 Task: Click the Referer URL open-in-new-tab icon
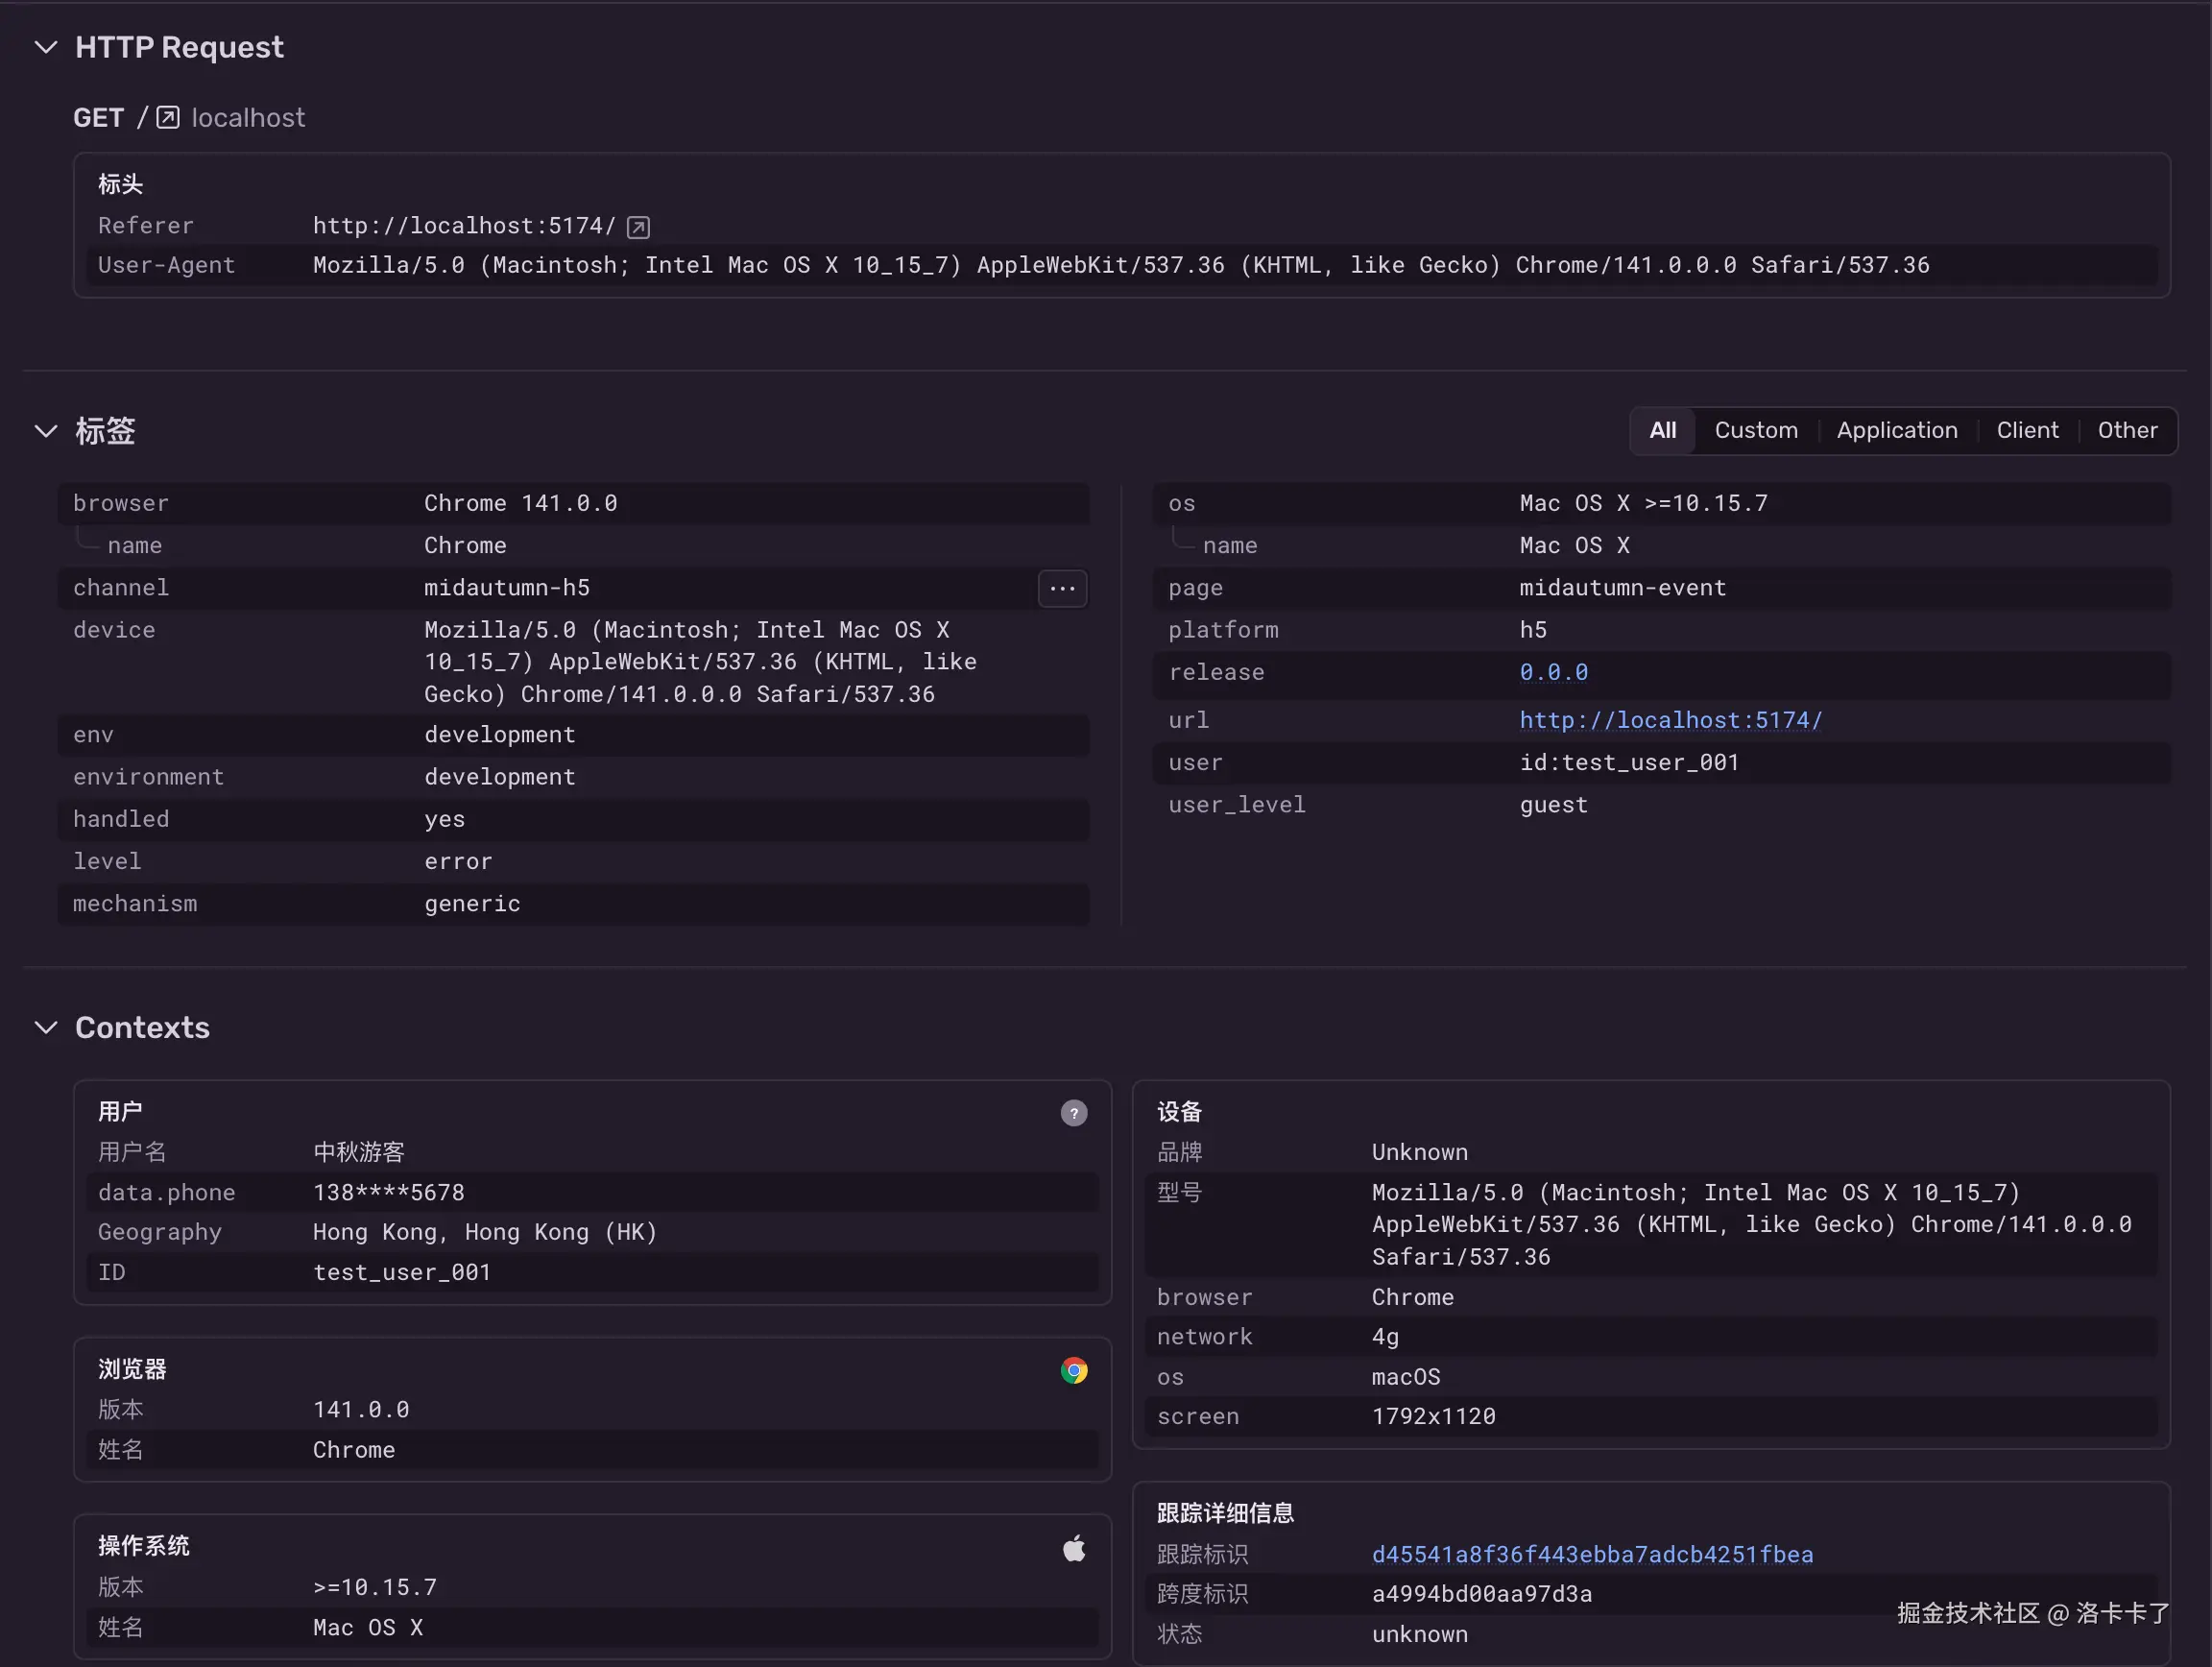[x=638, y=227]
